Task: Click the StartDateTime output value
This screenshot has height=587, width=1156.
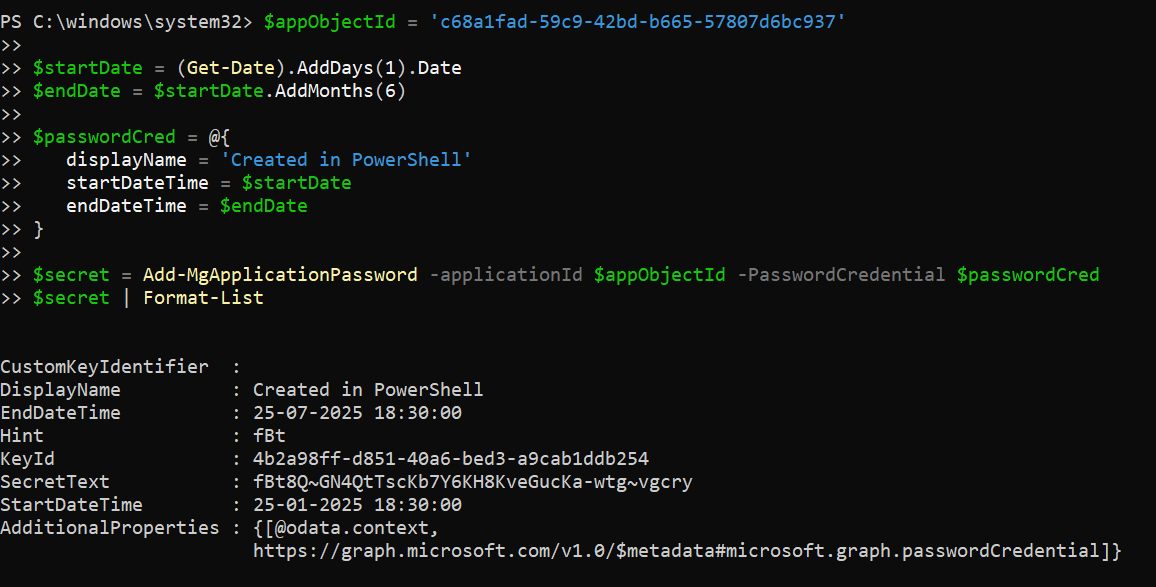Action: [x=357, y=505]
